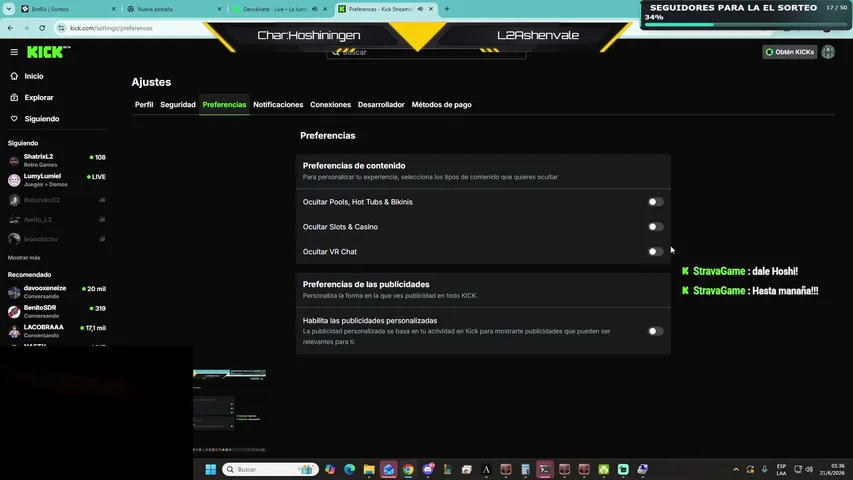Click the "20 mil" viewer count
The width and height of the screenshot is (853, 480).
pos(94,289)
